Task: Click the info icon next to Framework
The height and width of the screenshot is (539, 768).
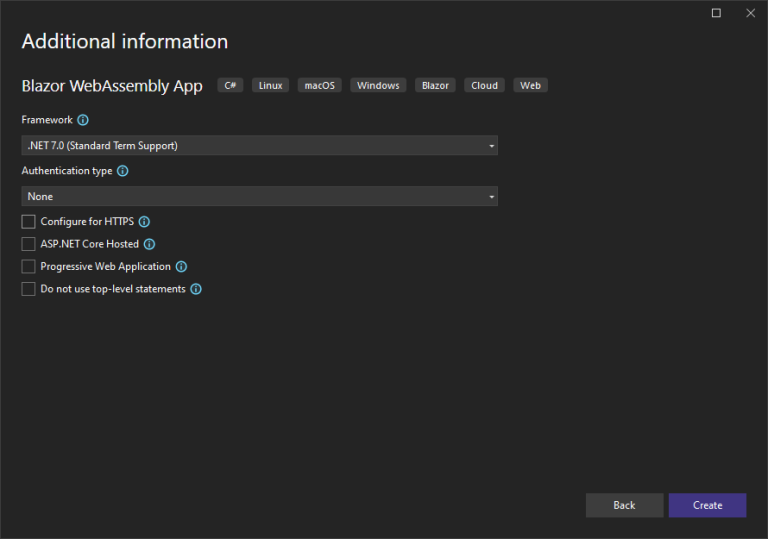Action: point(83,120)
